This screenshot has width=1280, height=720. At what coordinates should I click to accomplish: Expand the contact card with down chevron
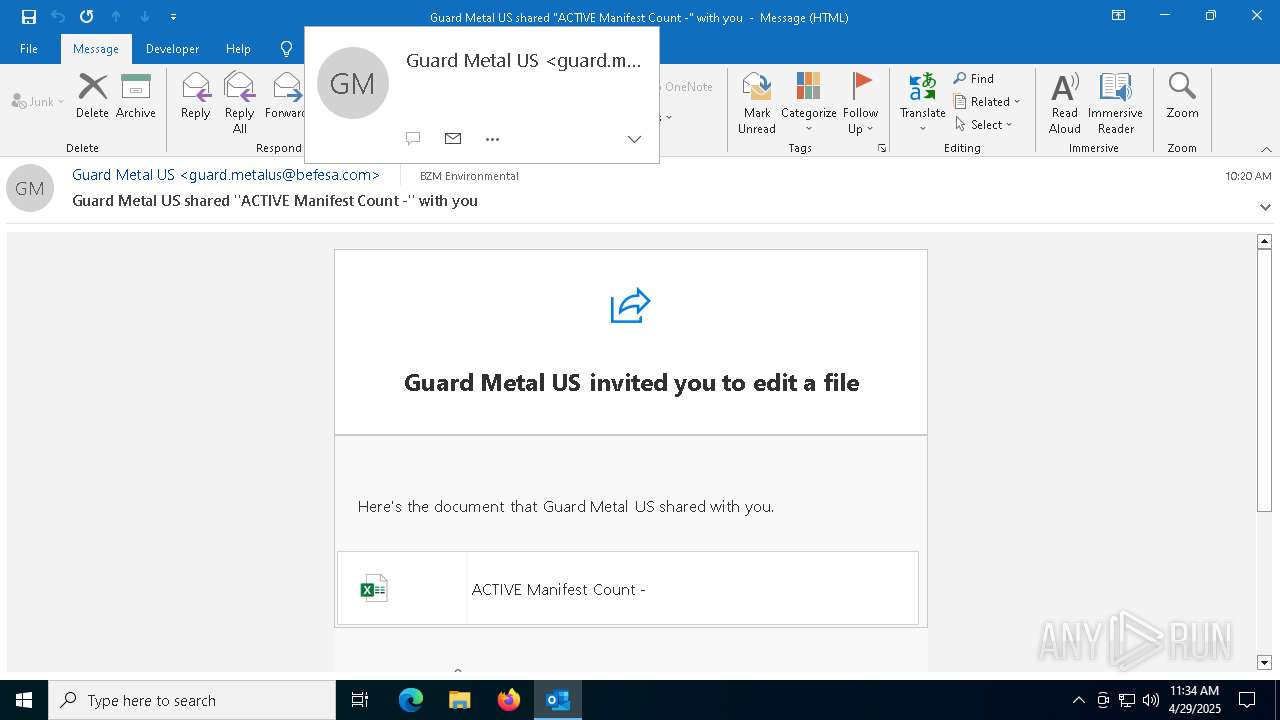tap(634, 139)
